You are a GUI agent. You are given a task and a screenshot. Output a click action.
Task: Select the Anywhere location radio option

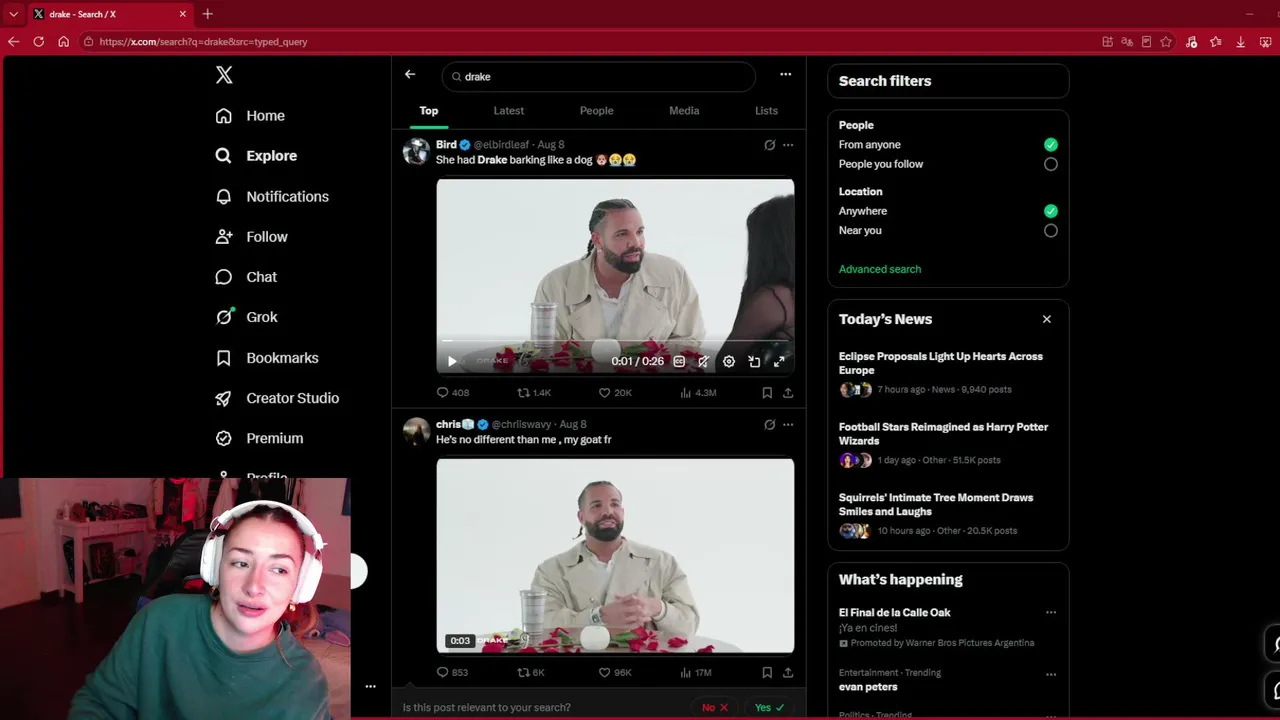[x=1051, y=211]
